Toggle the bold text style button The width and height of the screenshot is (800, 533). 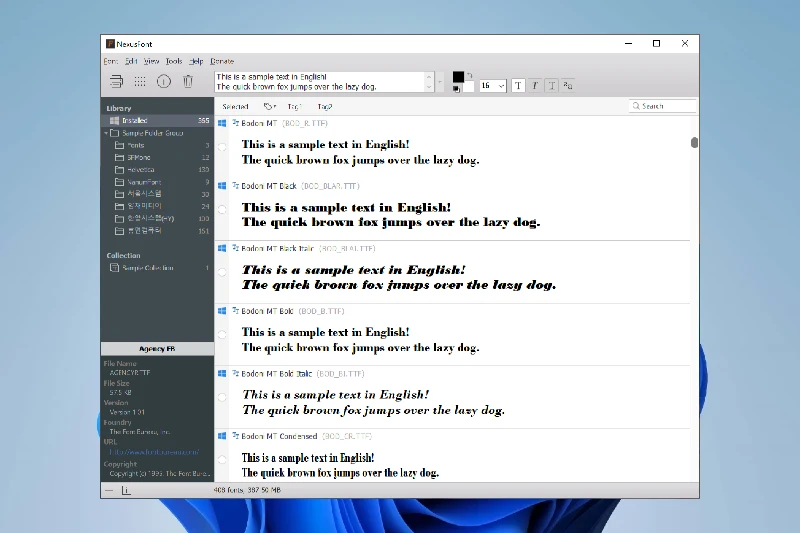518,86
